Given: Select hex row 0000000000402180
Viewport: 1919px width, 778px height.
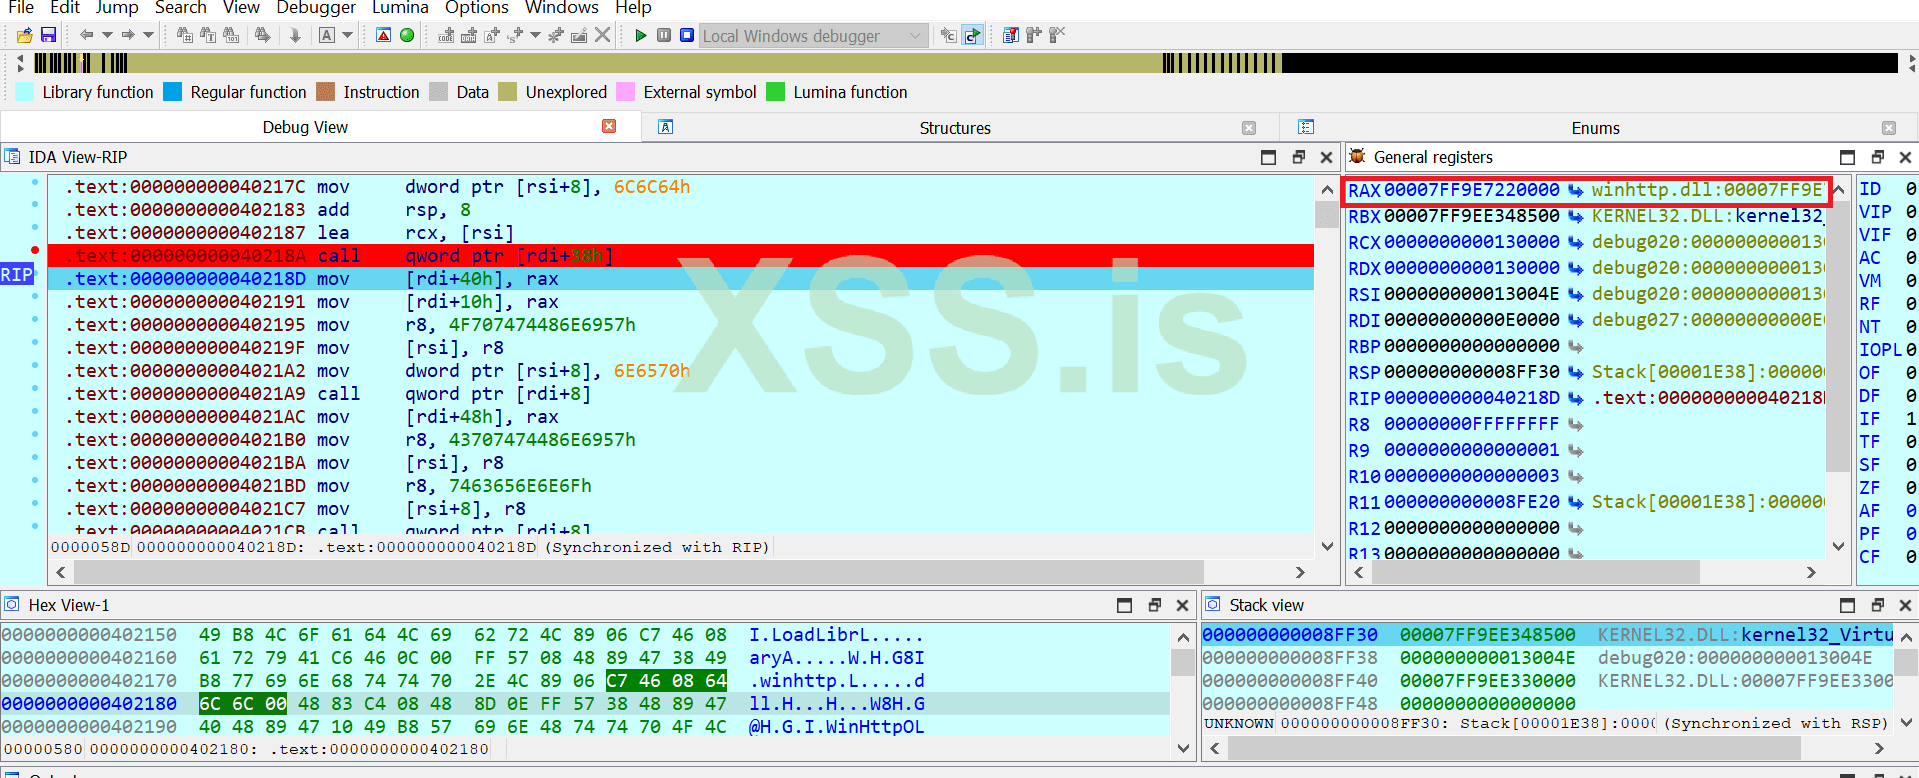Looking at the screenshot, I should point(585,704).
